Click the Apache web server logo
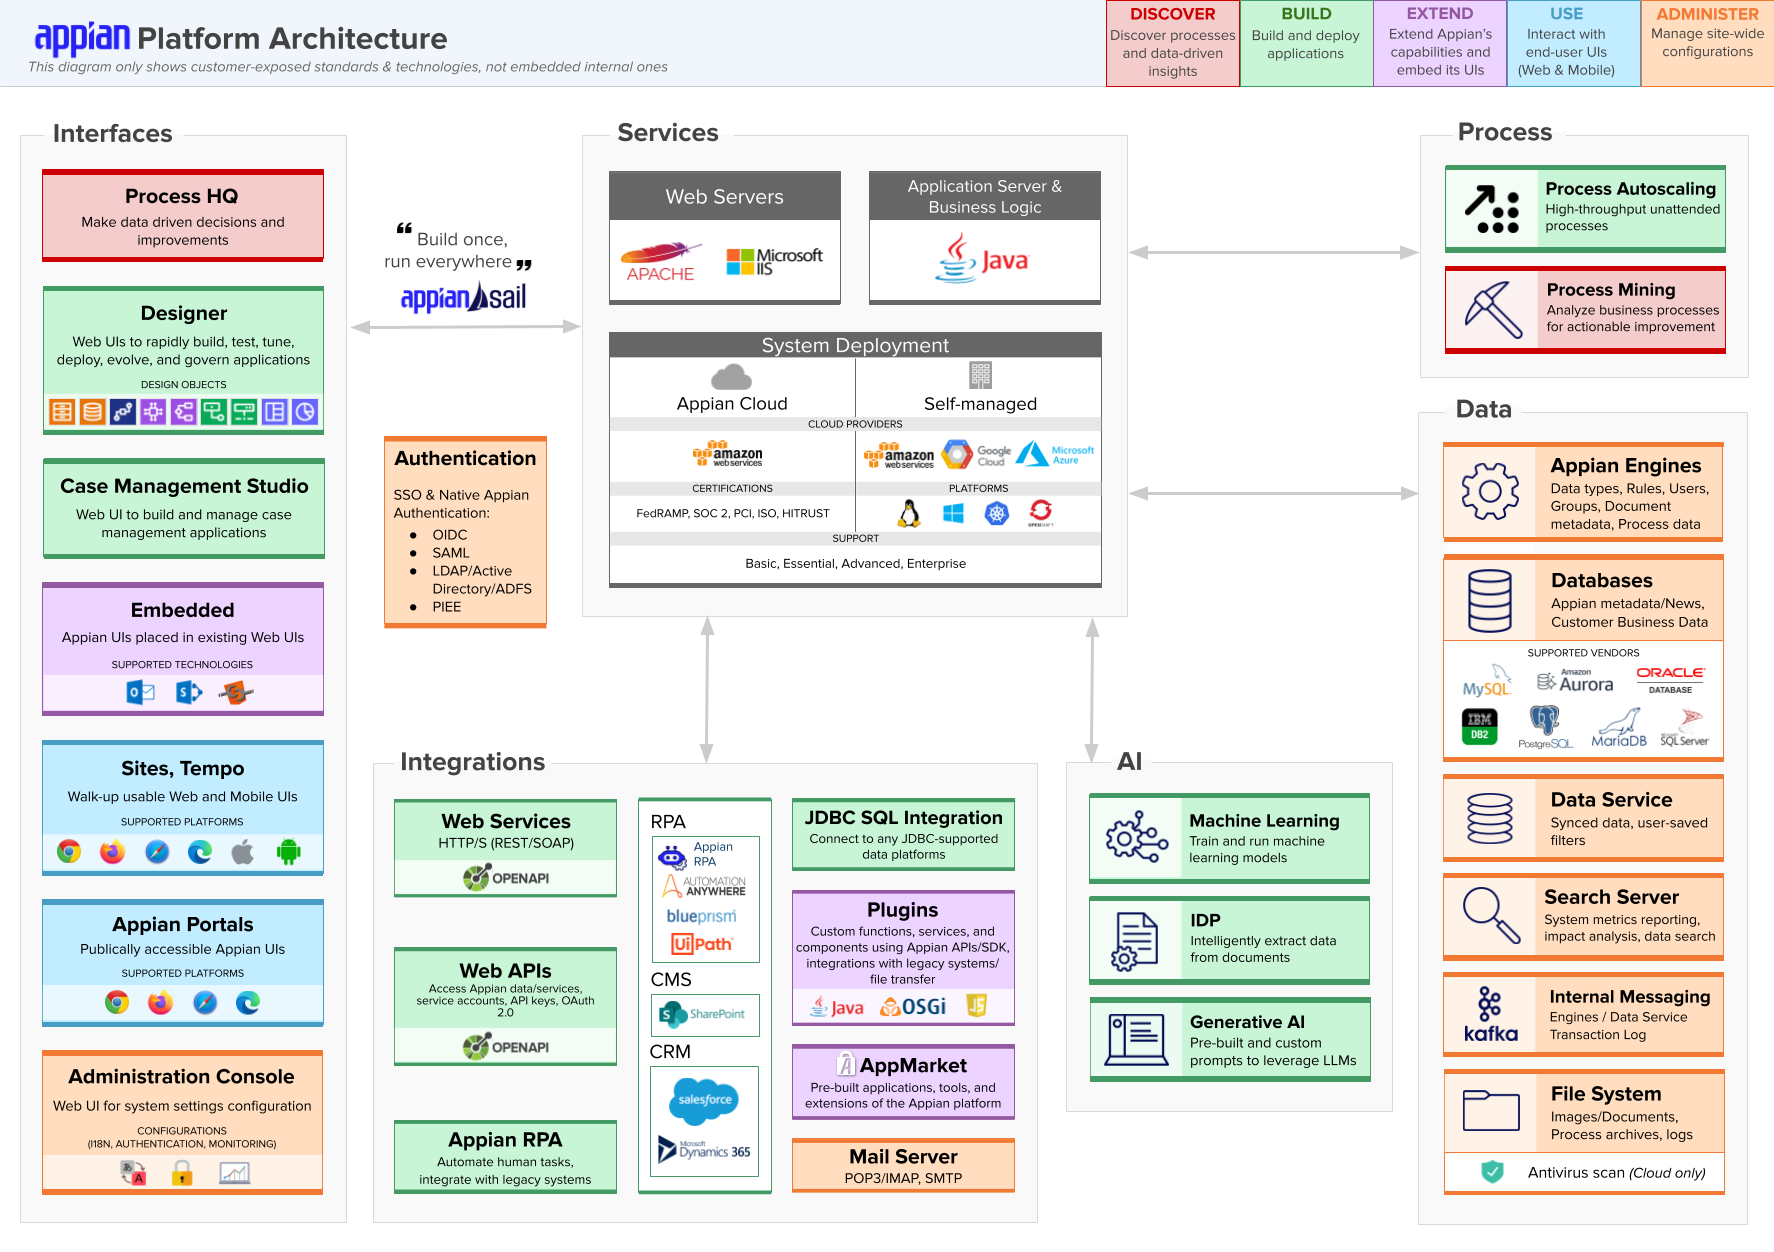The width and height of the screenshot is (1774, 1252). point(660,262)
